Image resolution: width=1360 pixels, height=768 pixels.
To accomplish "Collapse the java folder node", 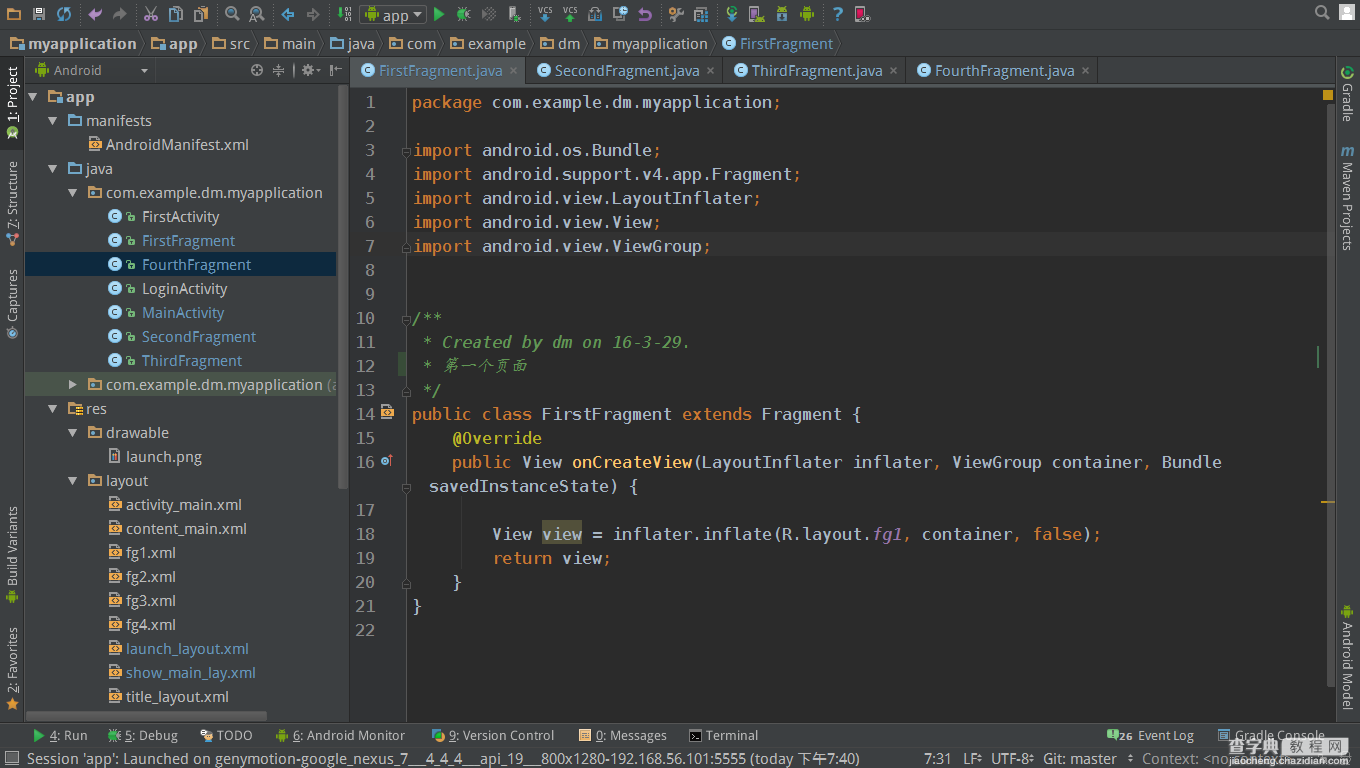I will [x=53, y=169].
